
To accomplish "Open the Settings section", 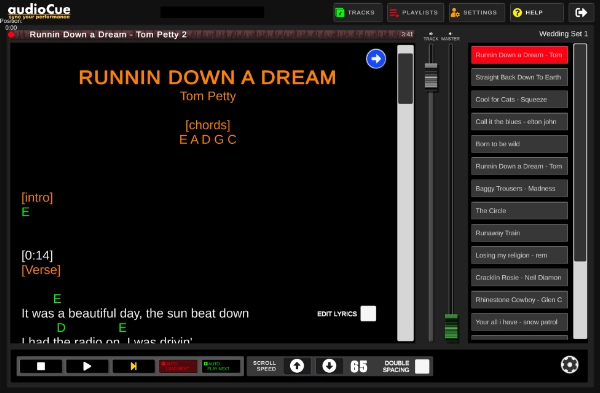I will [x=476, y=13].
